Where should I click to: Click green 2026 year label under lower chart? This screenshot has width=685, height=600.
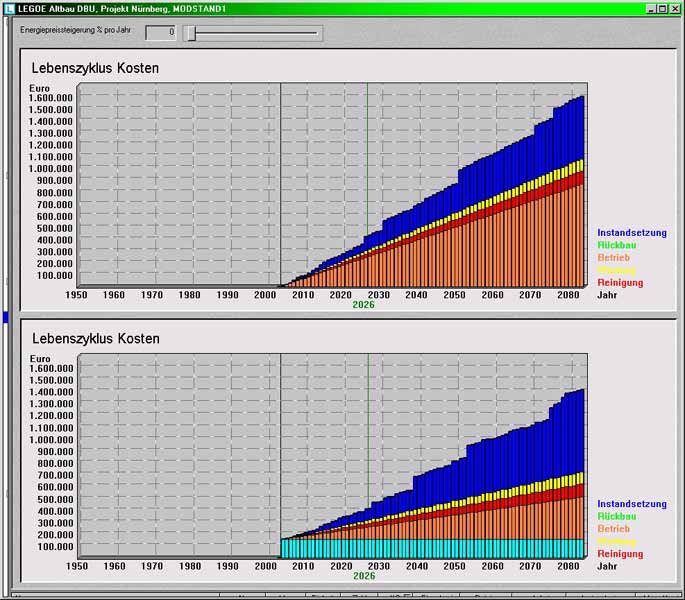click(x=364, y=576)
